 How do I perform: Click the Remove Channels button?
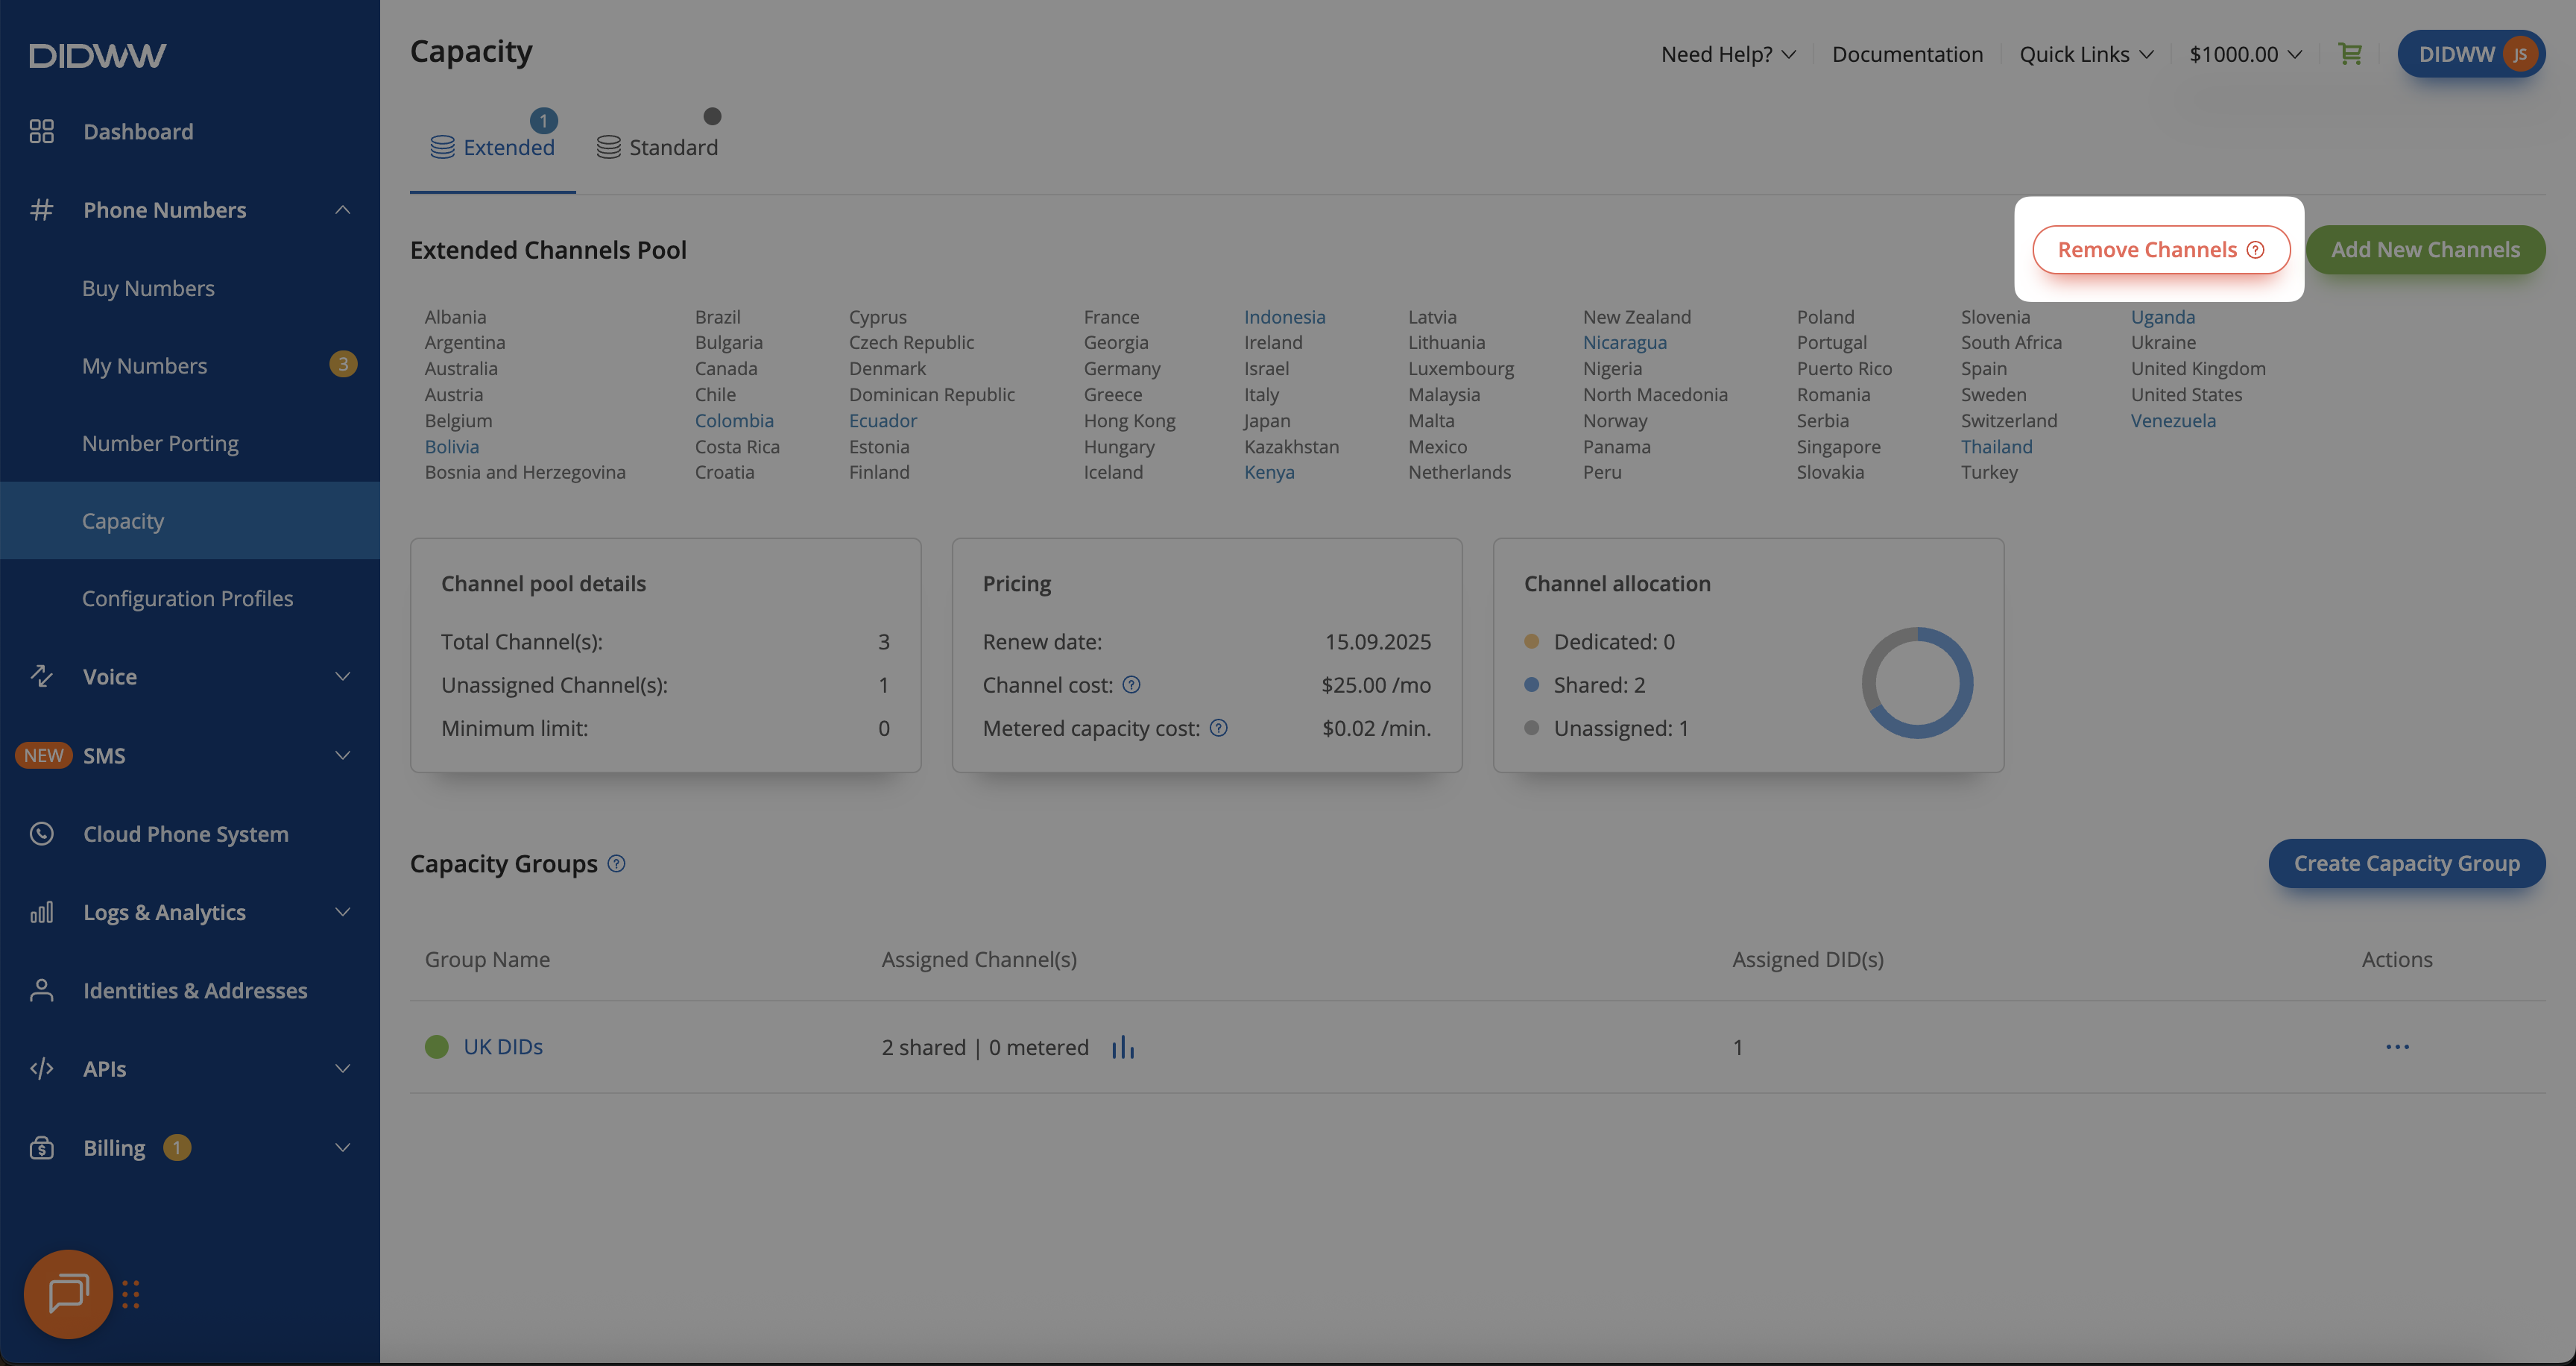pos(2161,250)
